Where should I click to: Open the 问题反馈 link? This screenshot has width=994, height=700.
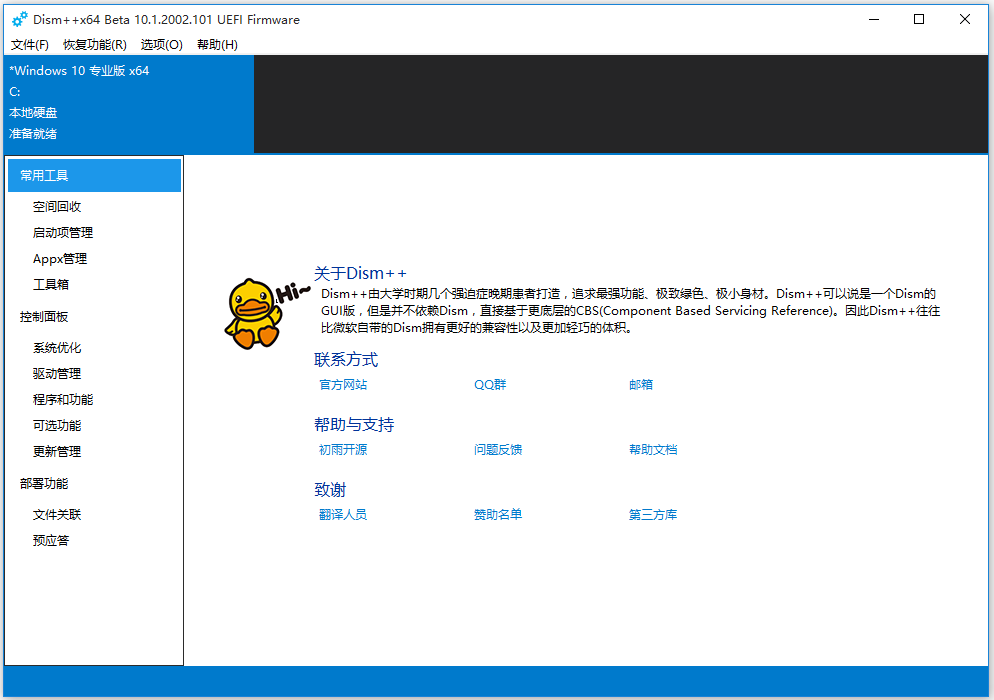497,449
